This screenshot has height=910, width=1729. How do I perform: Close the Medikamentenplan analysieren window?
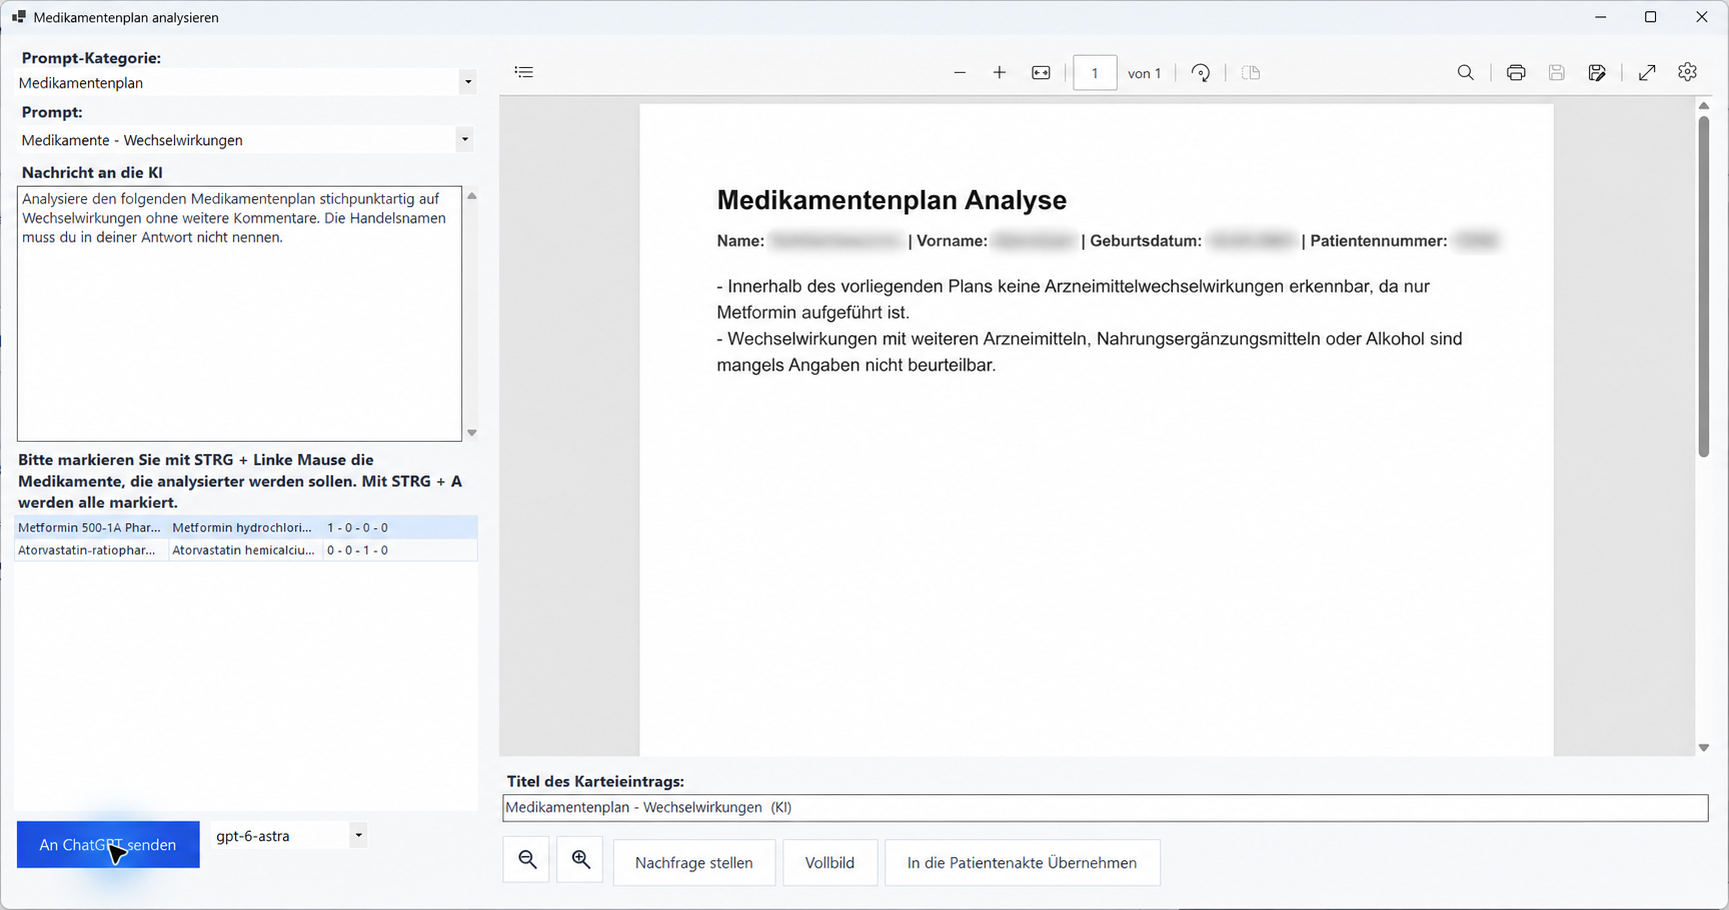pos(1702,17)
